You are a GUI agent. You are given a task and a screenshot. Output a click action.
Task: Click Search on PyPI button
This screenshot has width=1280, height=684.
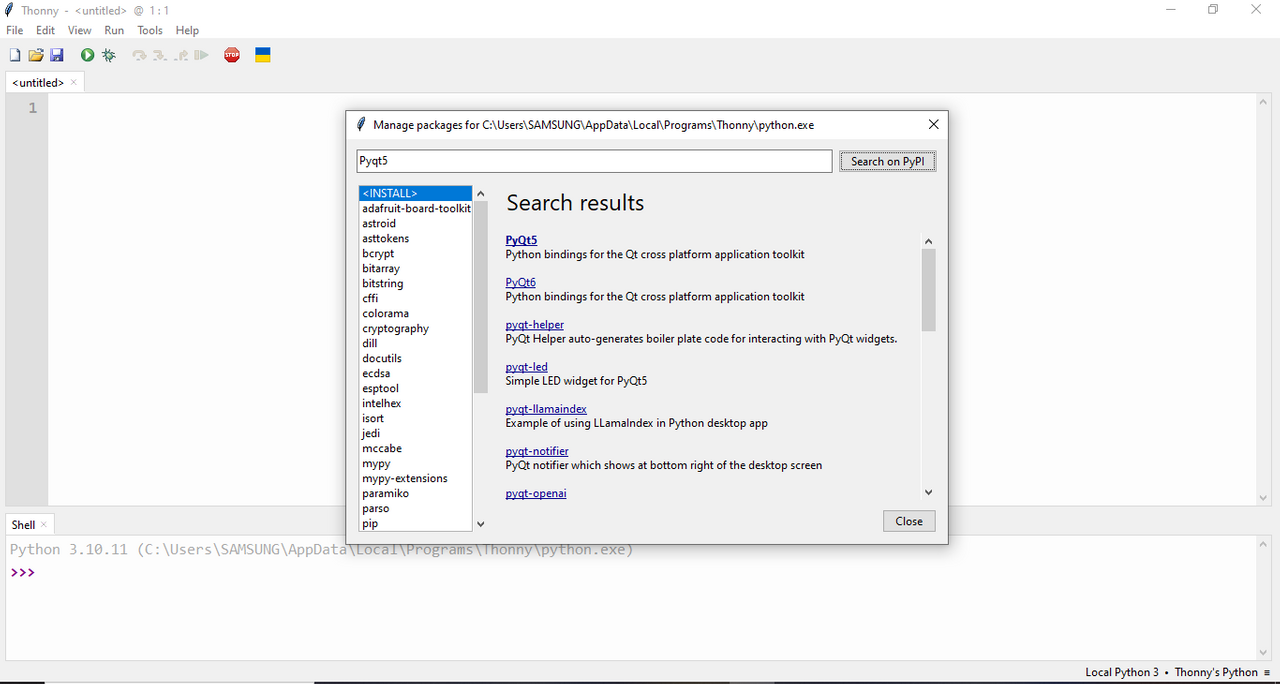coord(888,161)
